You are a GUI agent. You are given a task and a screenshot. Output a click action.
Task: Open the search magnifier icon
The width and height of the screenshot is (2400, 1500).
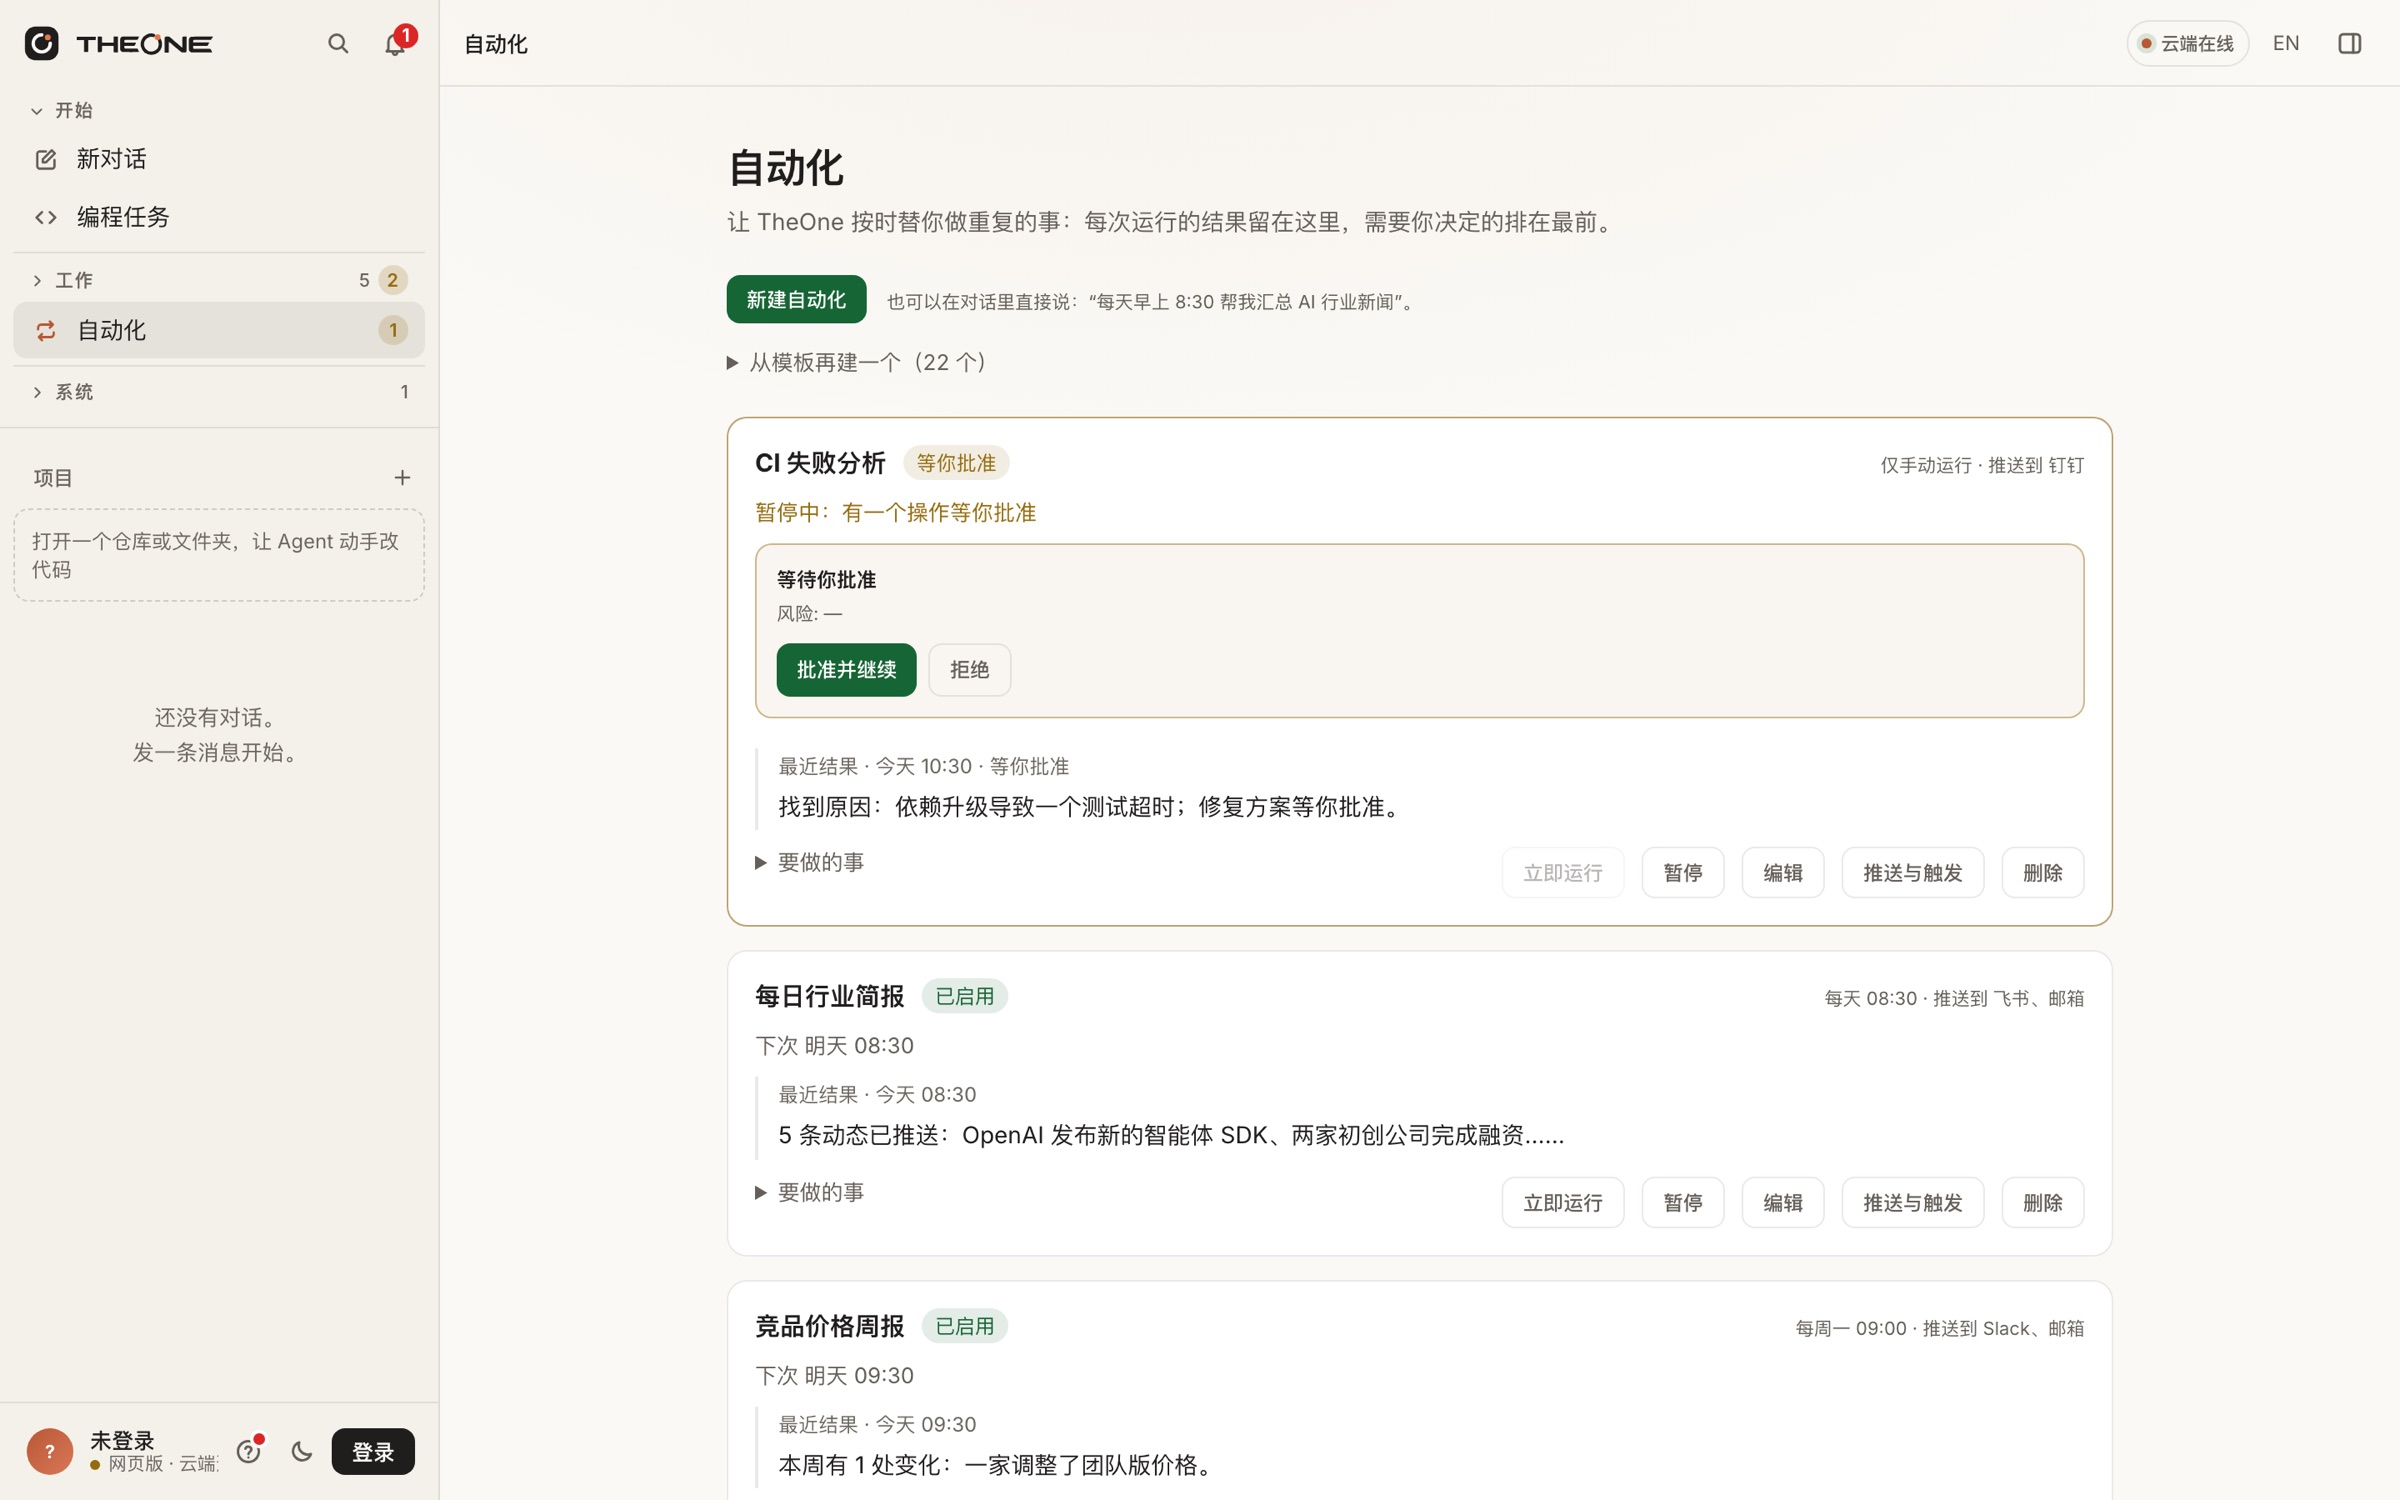point(338,43)
